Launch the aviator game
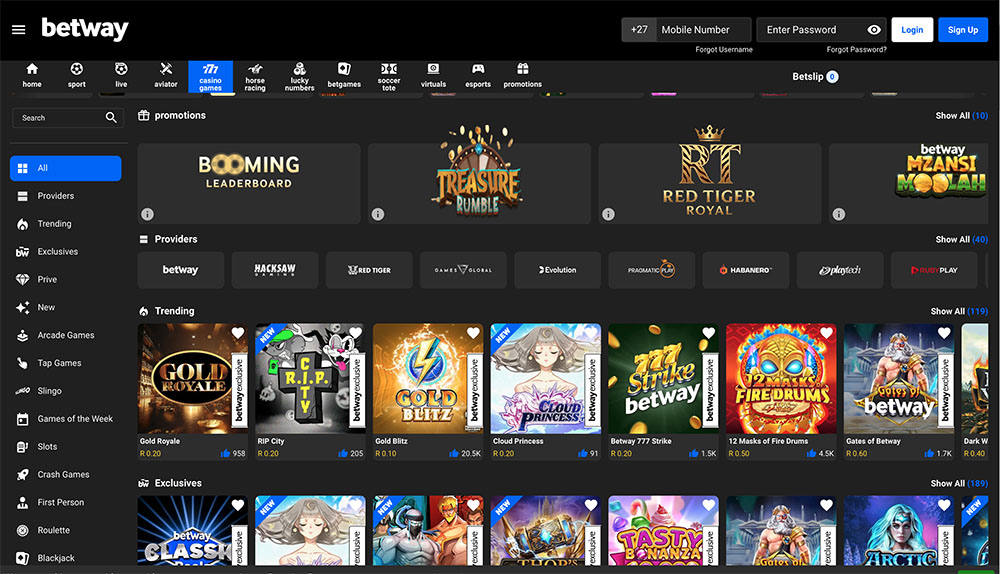Screen dimensions: 1000x574 point(166,75)
